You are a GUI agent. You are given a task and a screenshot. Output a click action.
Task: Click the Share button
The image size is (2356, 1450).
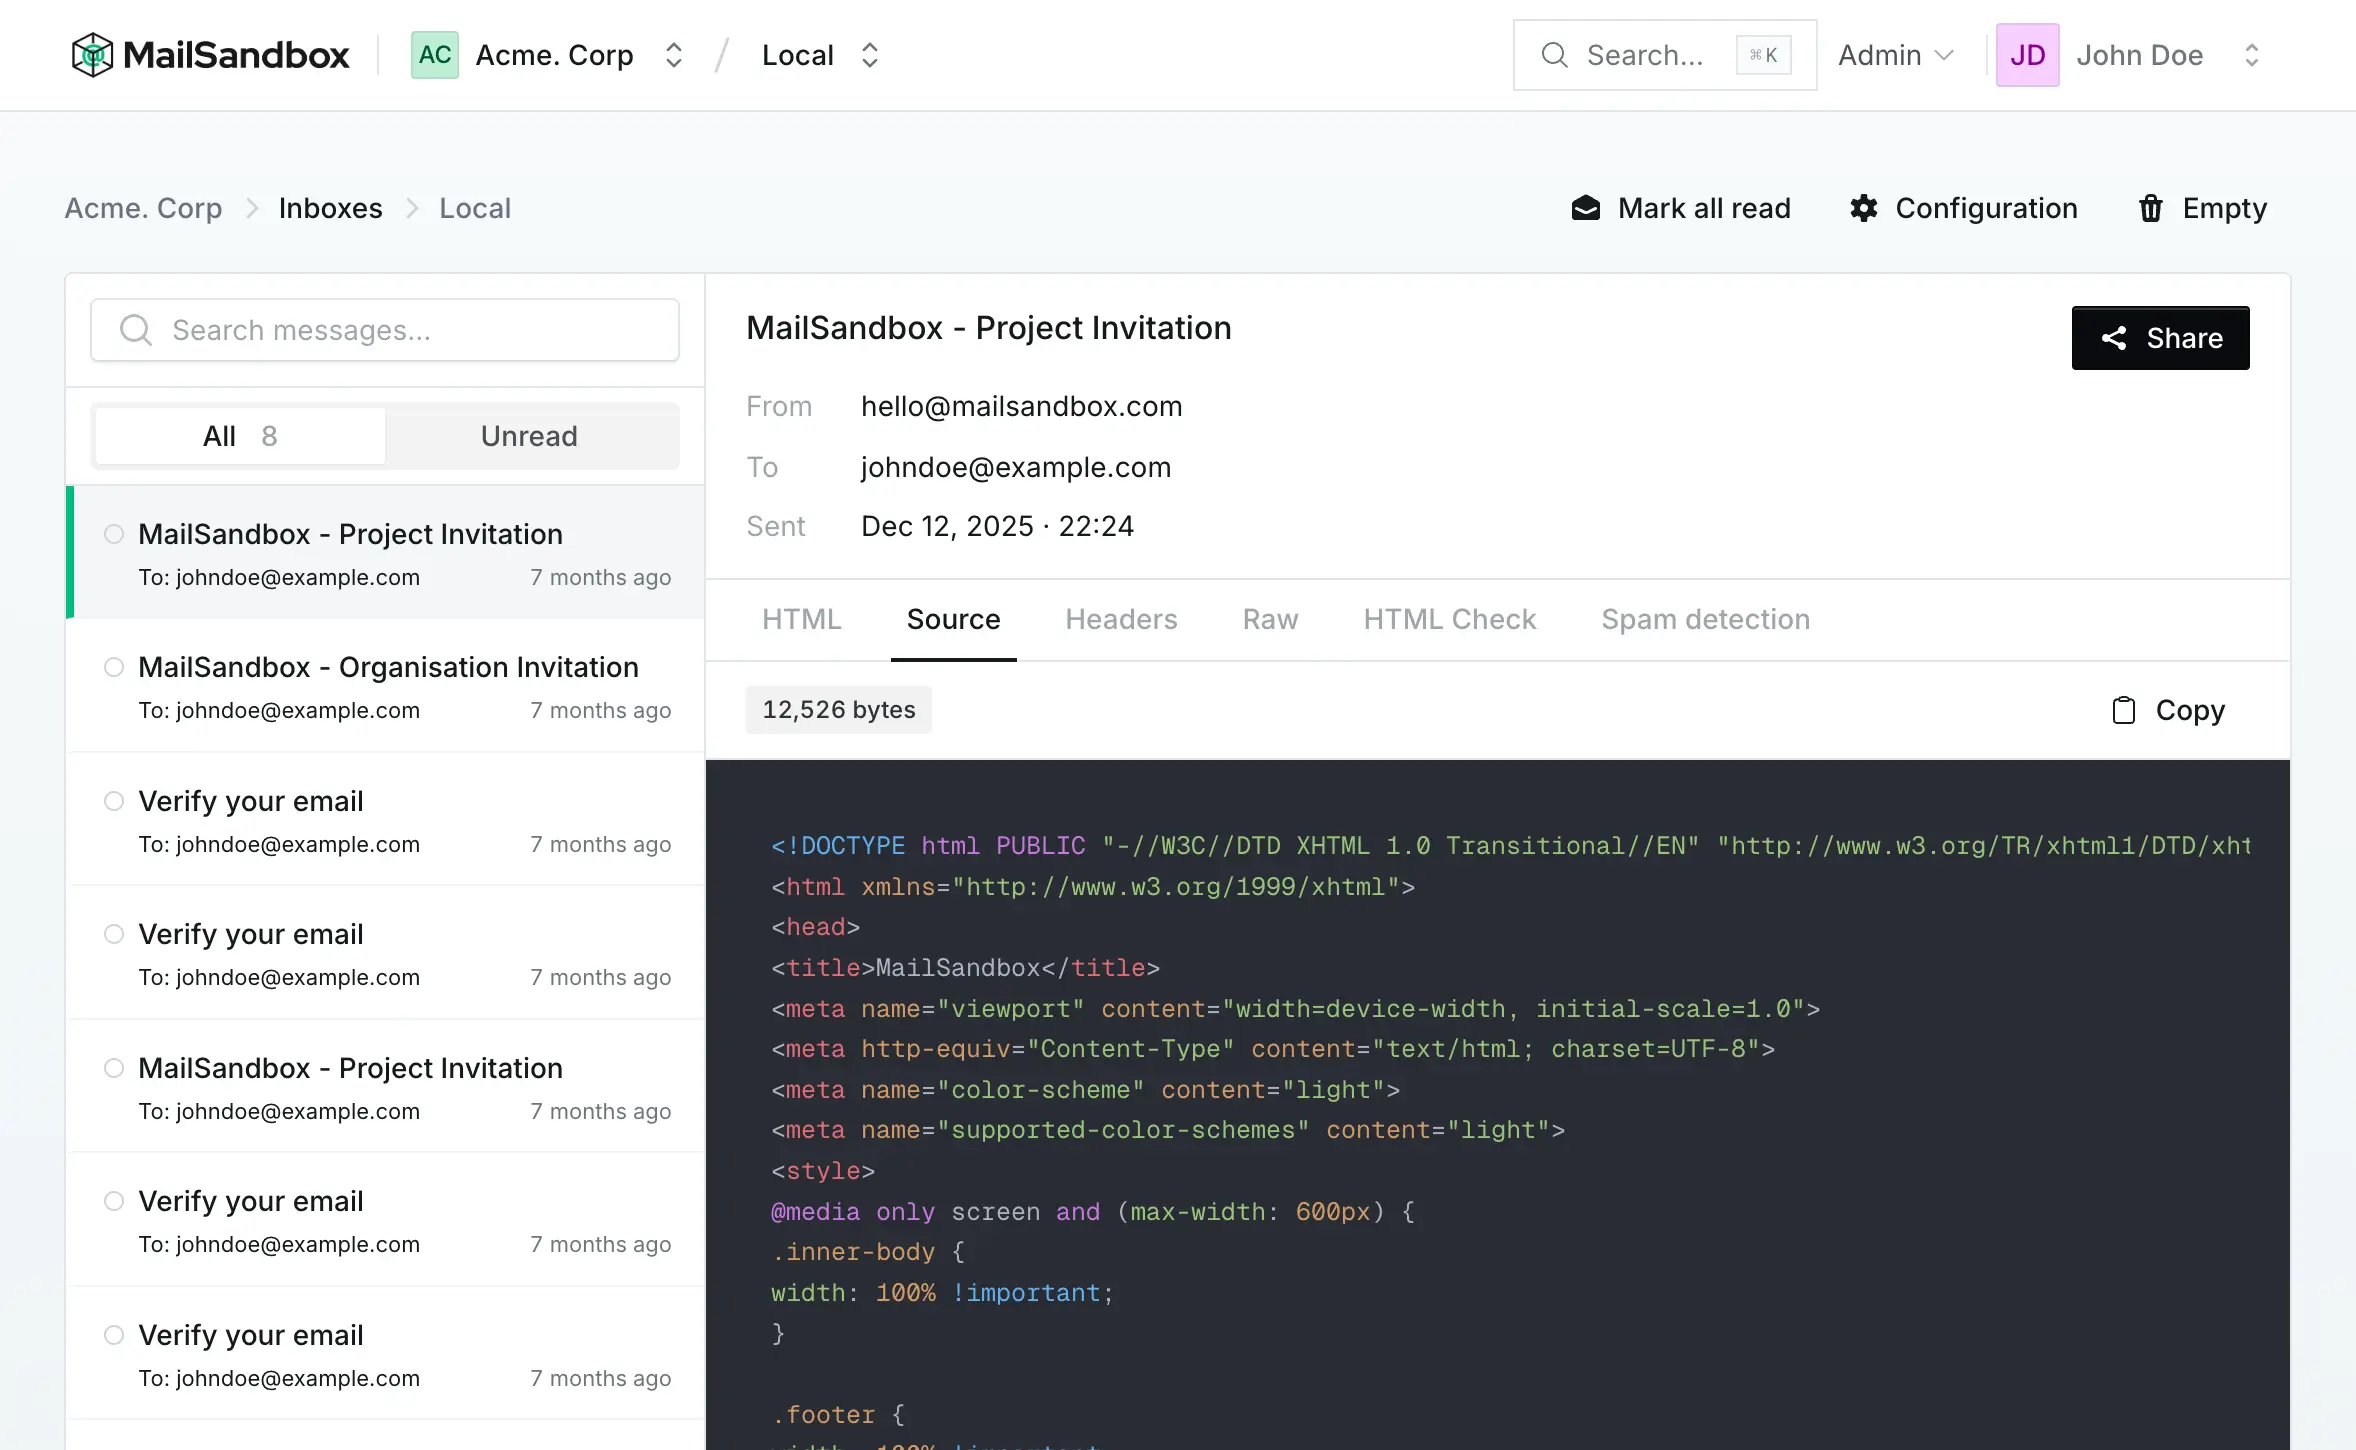2160,338
